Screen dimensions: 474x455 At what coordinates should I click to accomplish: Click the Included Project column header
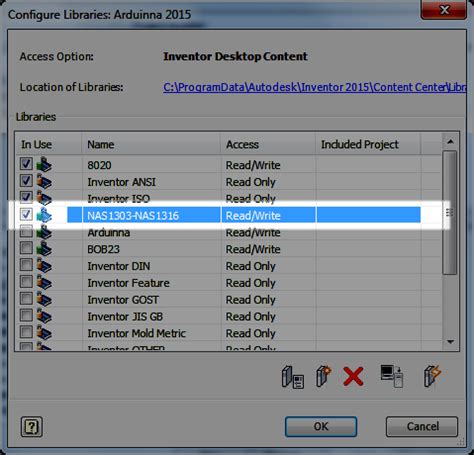[x=368, y=144]
